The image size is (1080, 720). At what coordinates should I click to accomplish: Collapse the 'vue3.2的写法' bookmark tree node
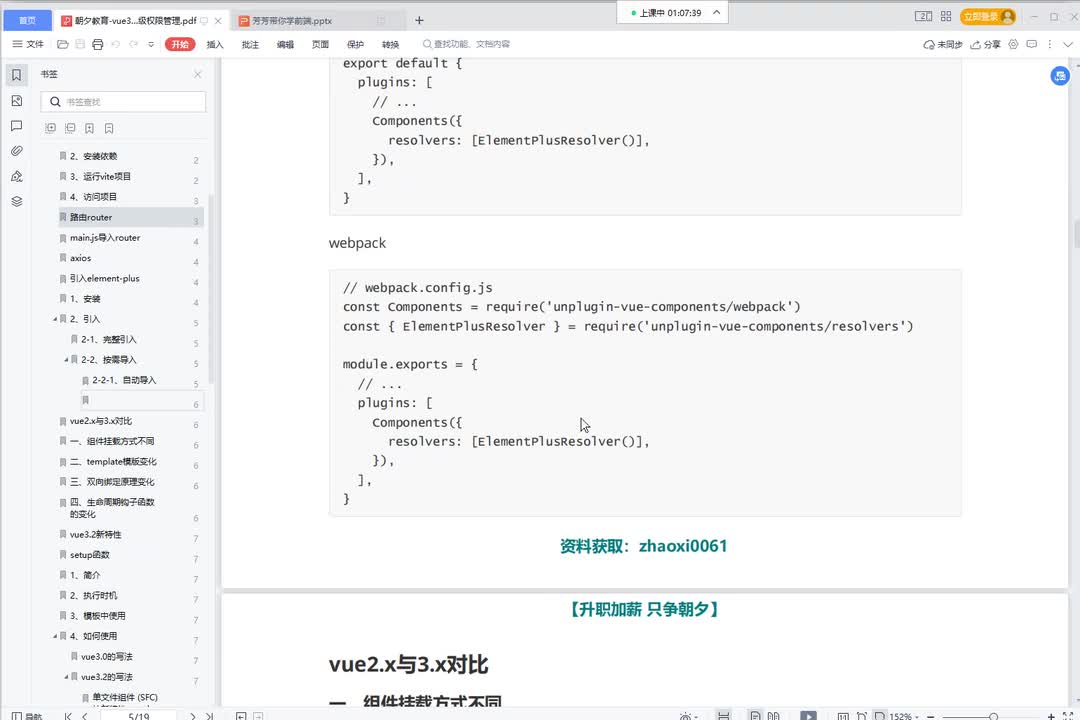(66, 677)
